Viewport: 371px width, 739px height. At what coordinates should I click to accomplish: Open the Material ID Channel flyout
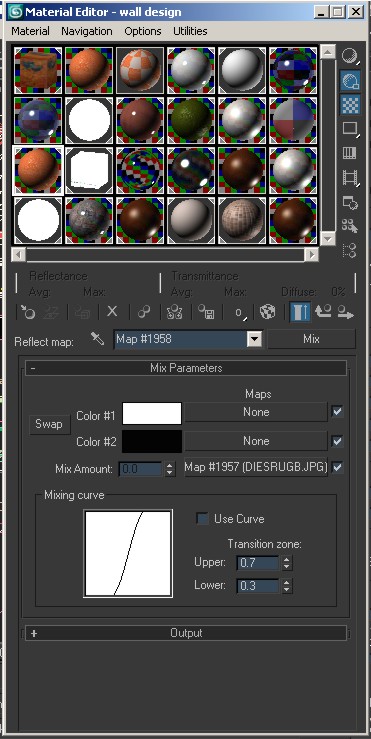tap(240, 312)
